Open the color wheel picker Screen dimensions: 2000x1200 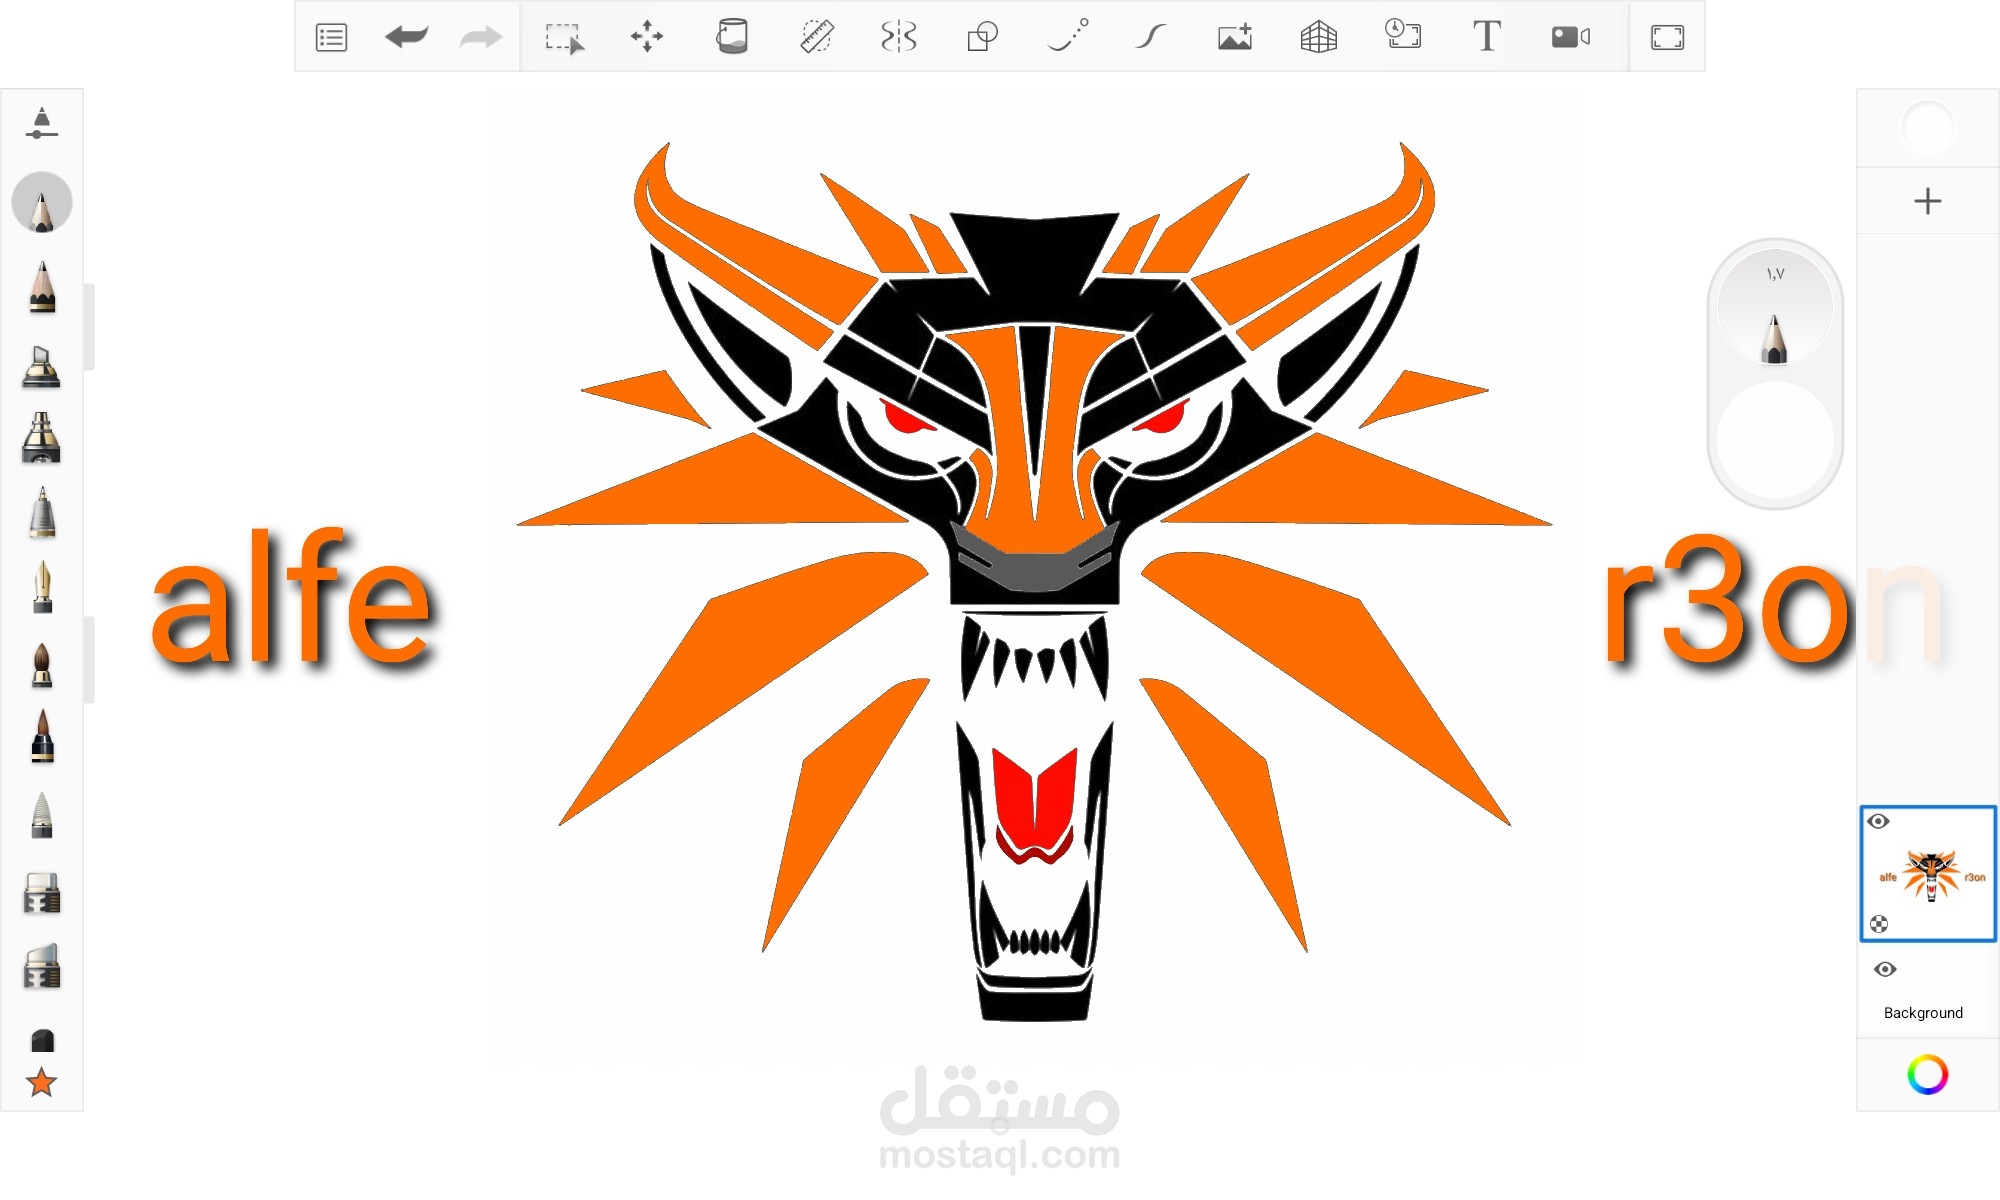pyautogui.click(x=1928, y=1075)
